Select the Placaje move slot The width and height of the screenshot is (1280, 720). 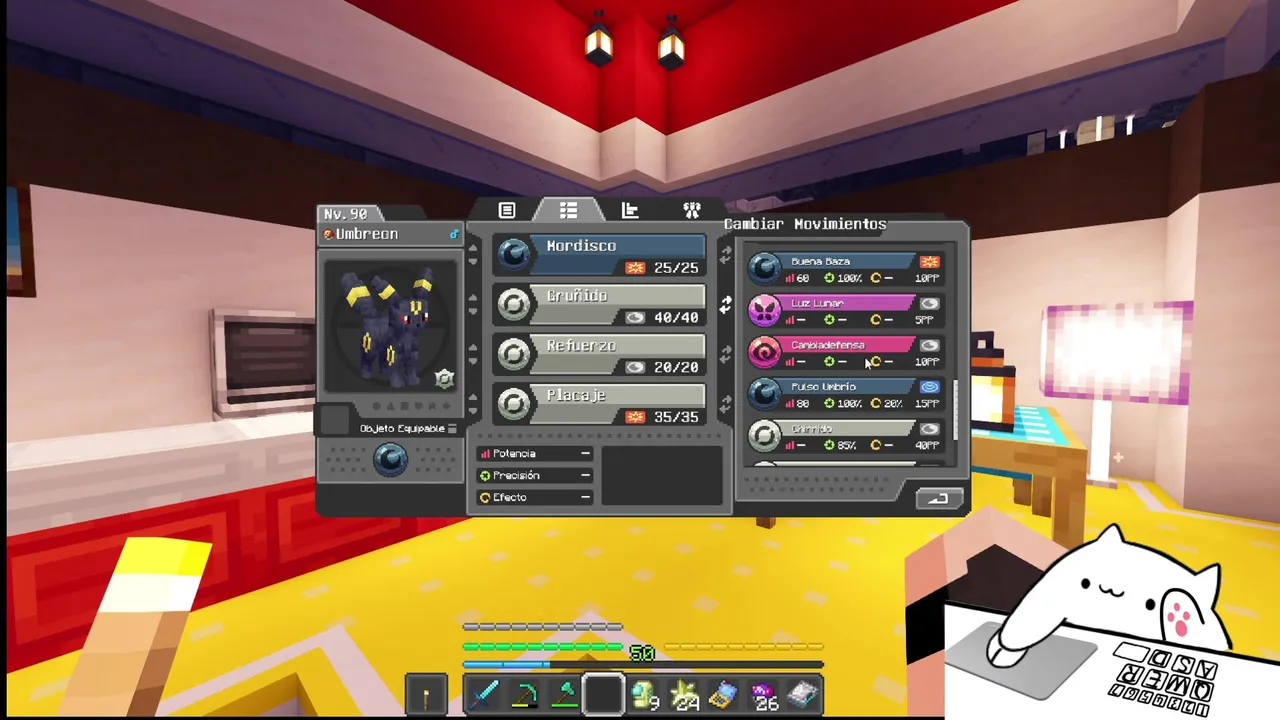[x=599, y=405]
